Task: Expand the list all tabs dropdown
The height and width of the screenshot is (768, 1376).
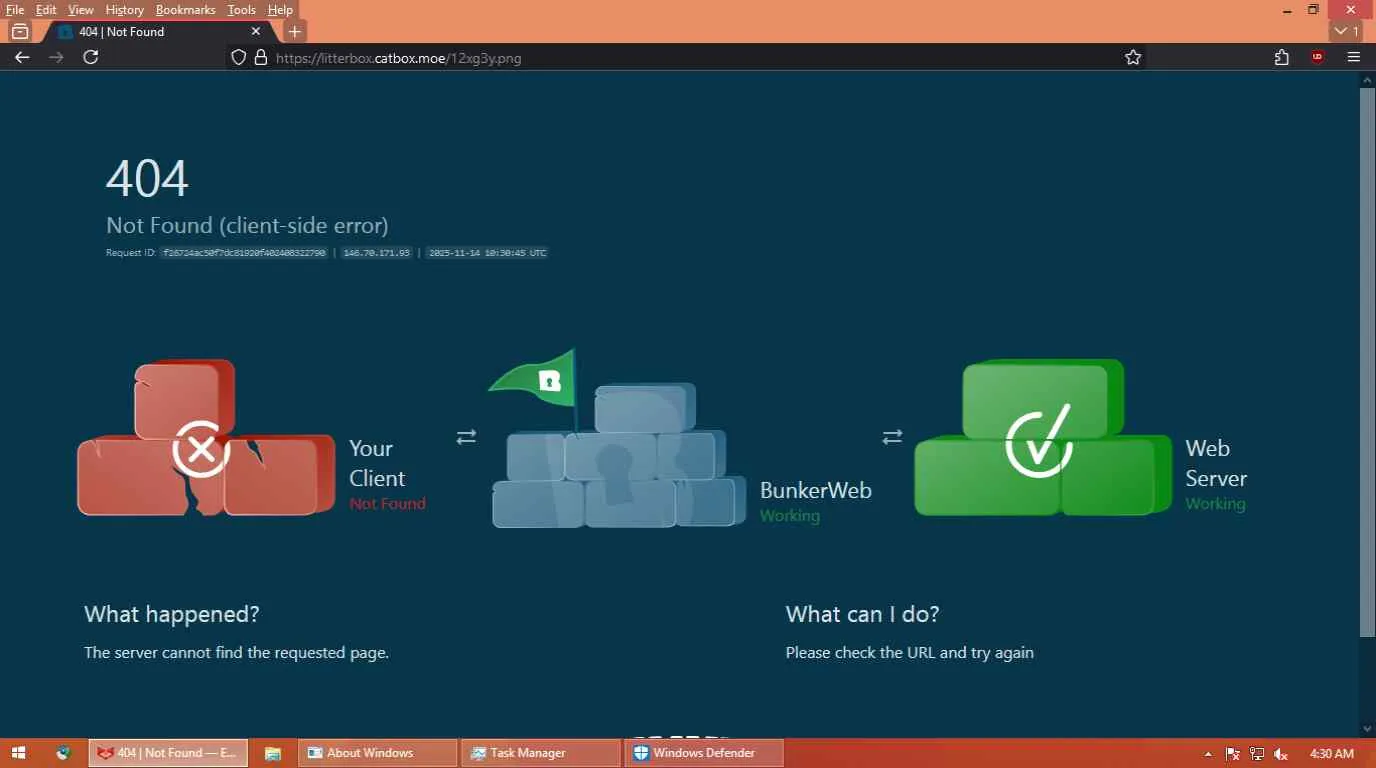Action: (x=1346, y=31)
